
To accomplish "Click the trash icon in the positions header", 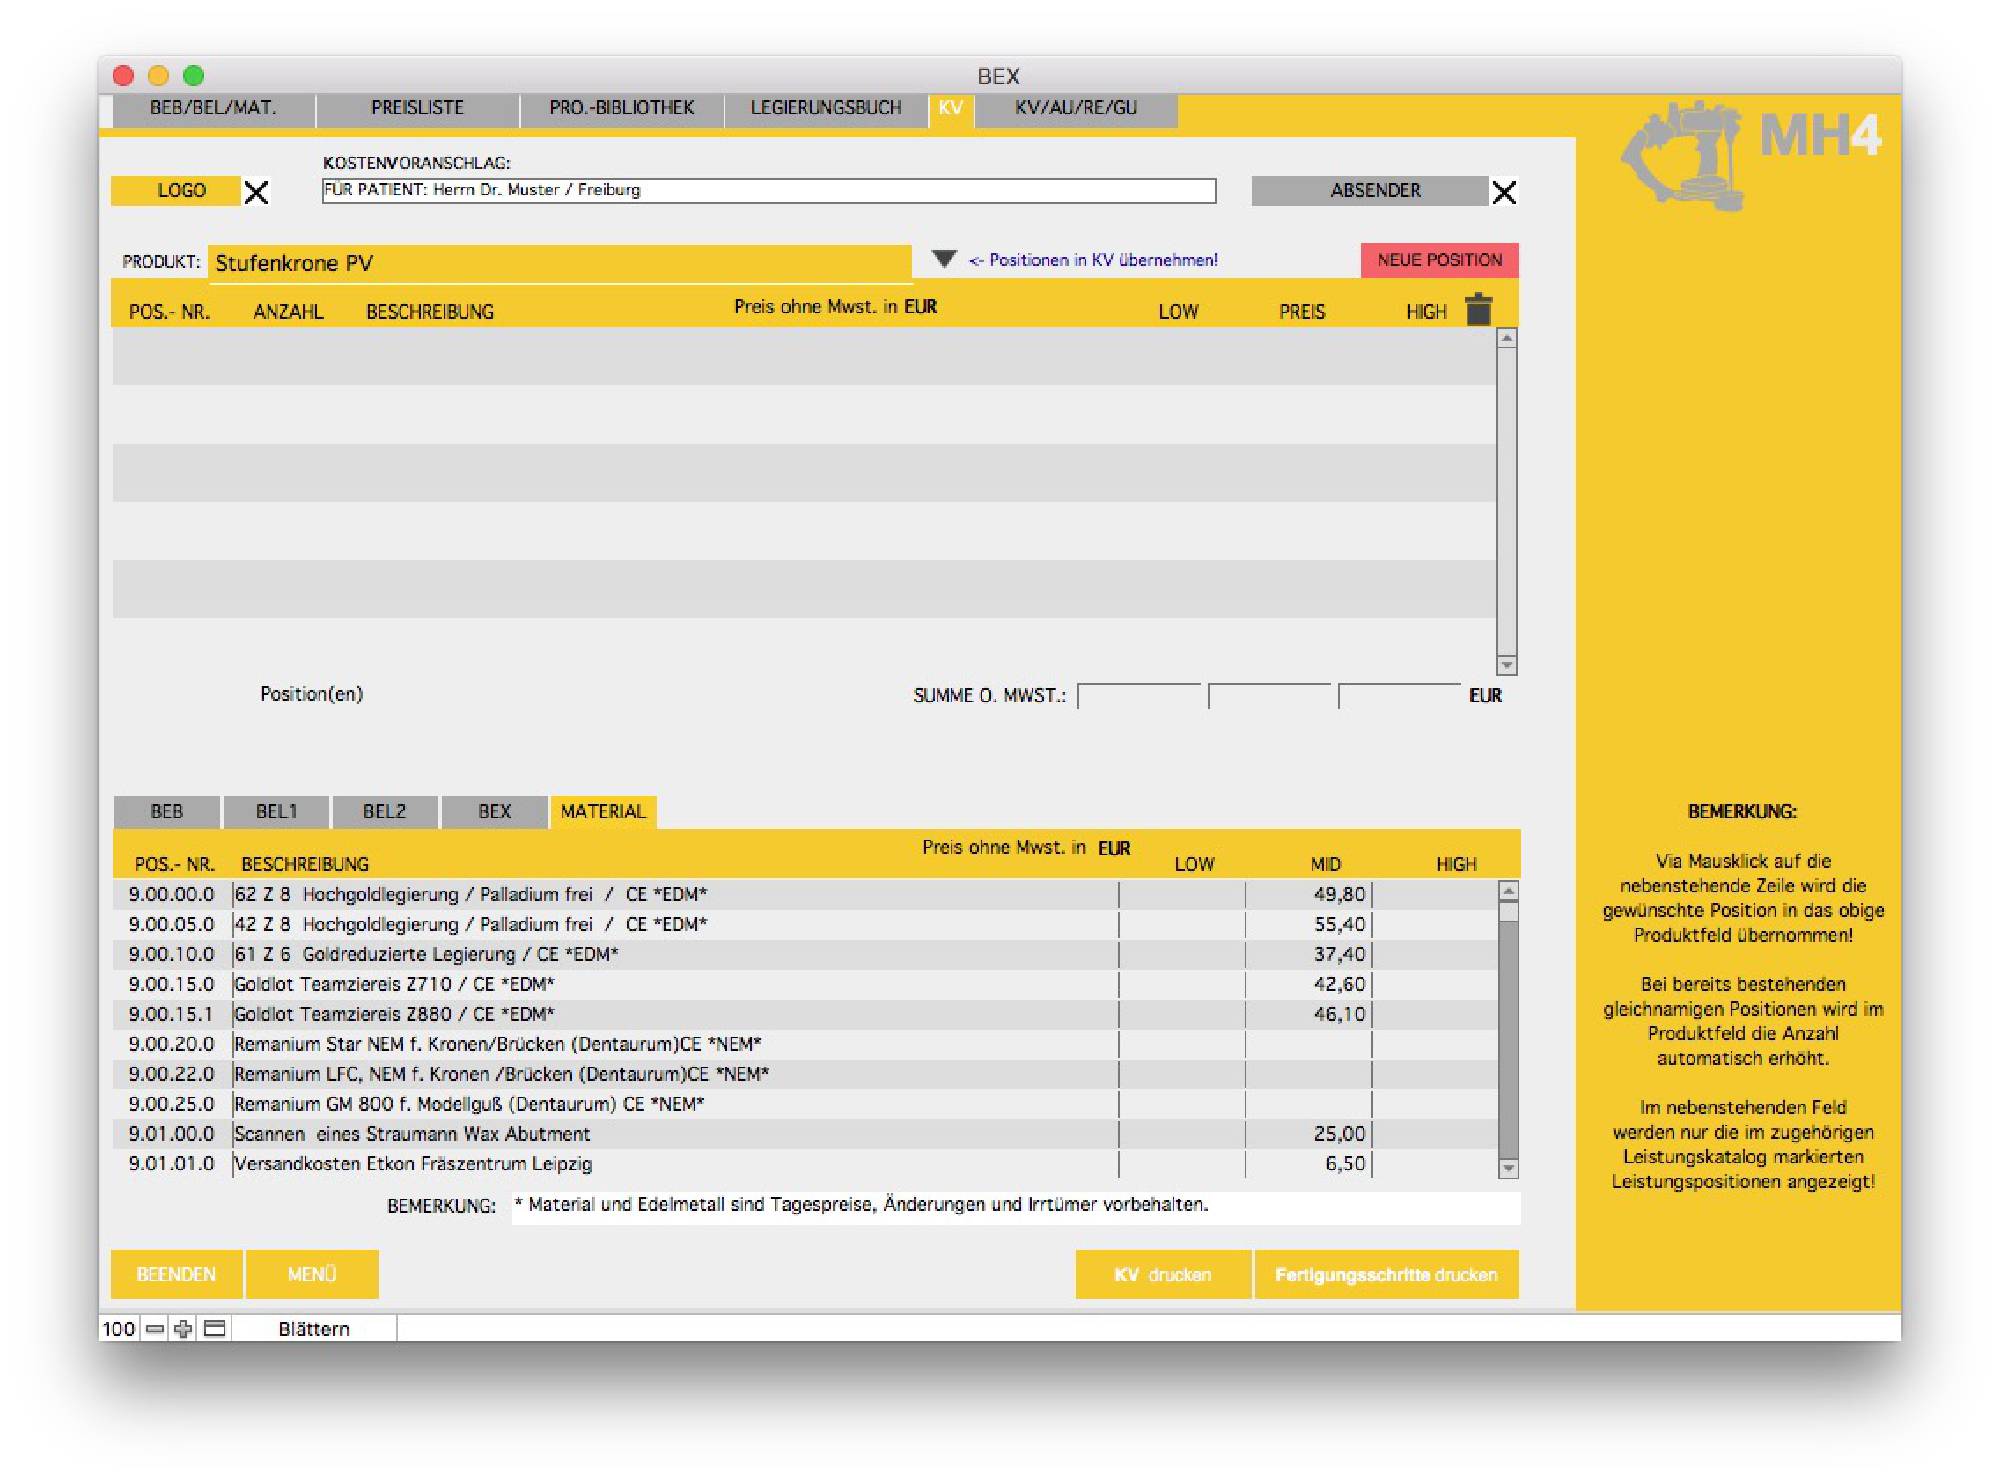I will [1478, 310].
